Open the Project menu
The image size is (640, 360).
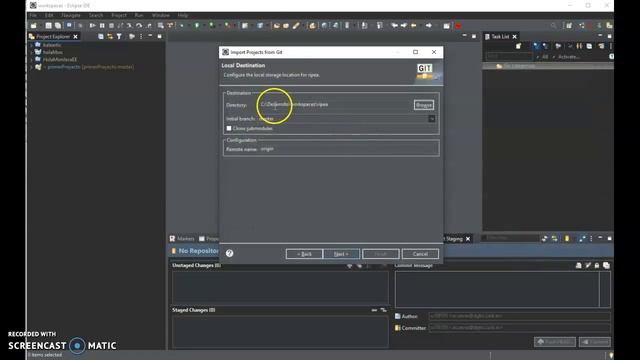coord(119,15)
